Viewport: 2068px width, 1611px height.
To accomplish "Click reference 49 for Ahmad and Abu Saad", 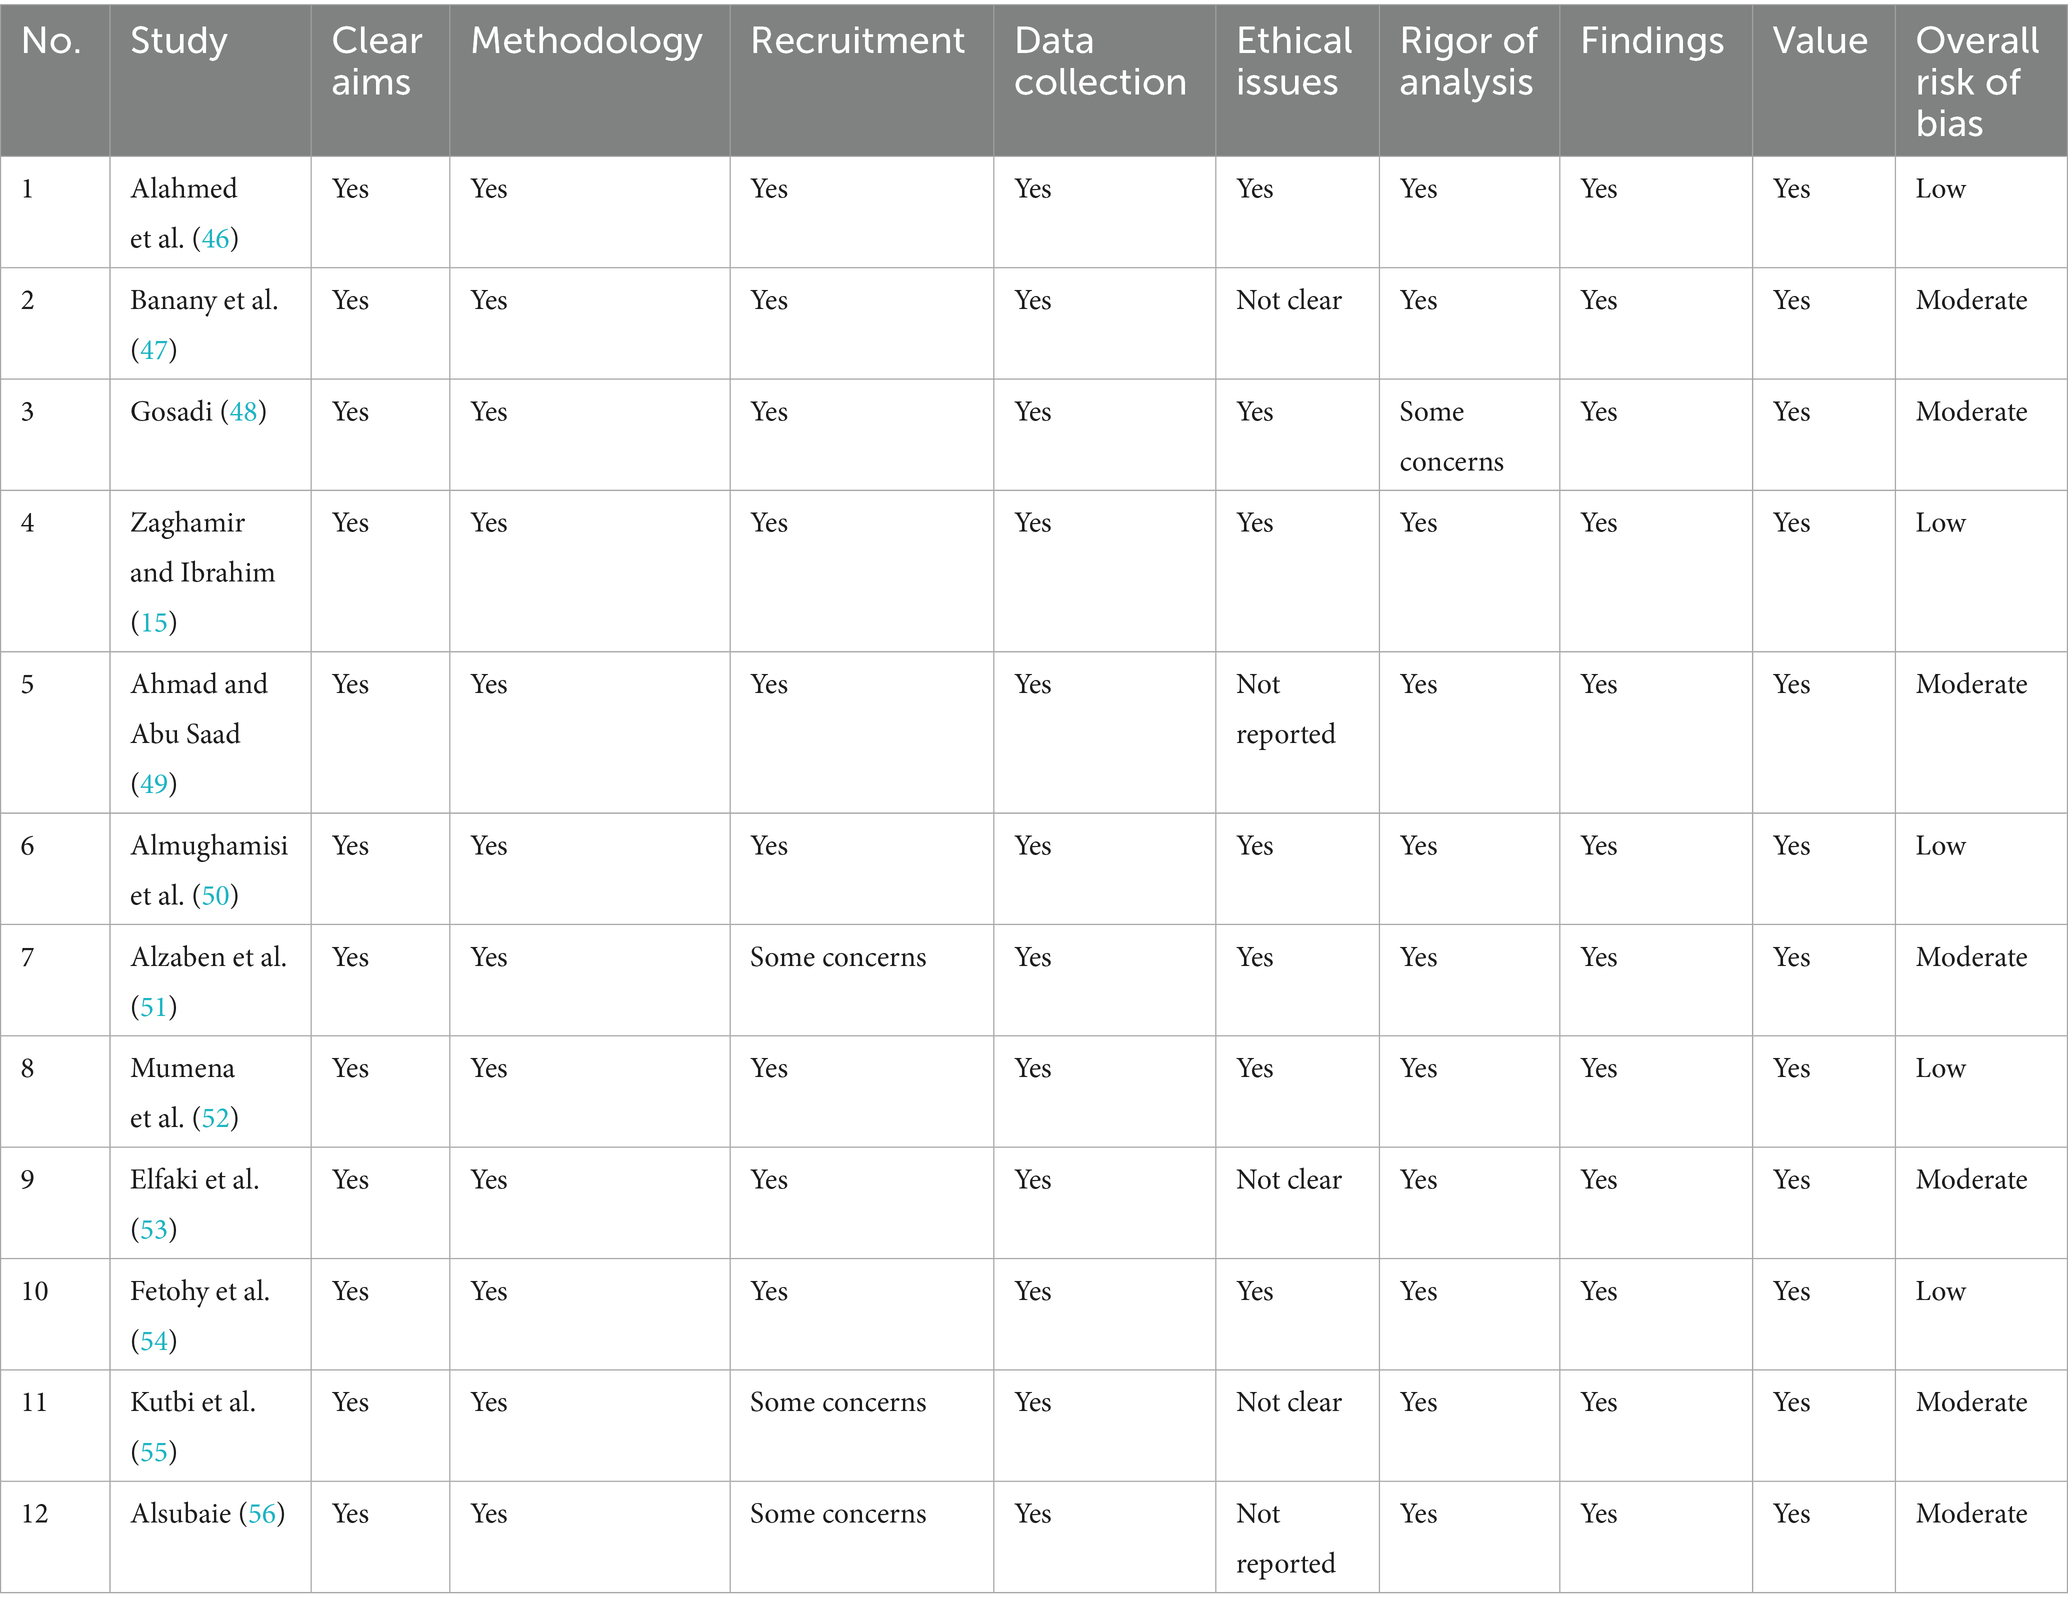I will 153,784.
